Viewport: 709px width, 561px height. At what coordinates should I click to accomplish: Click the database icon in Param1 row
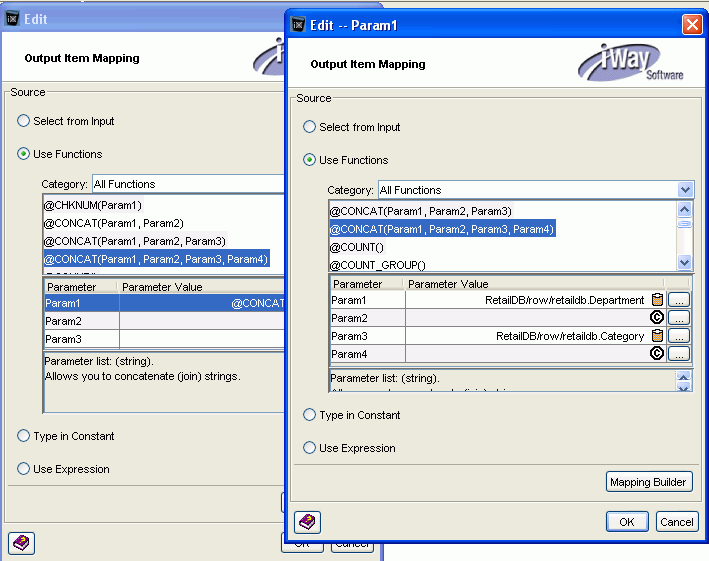657,299
